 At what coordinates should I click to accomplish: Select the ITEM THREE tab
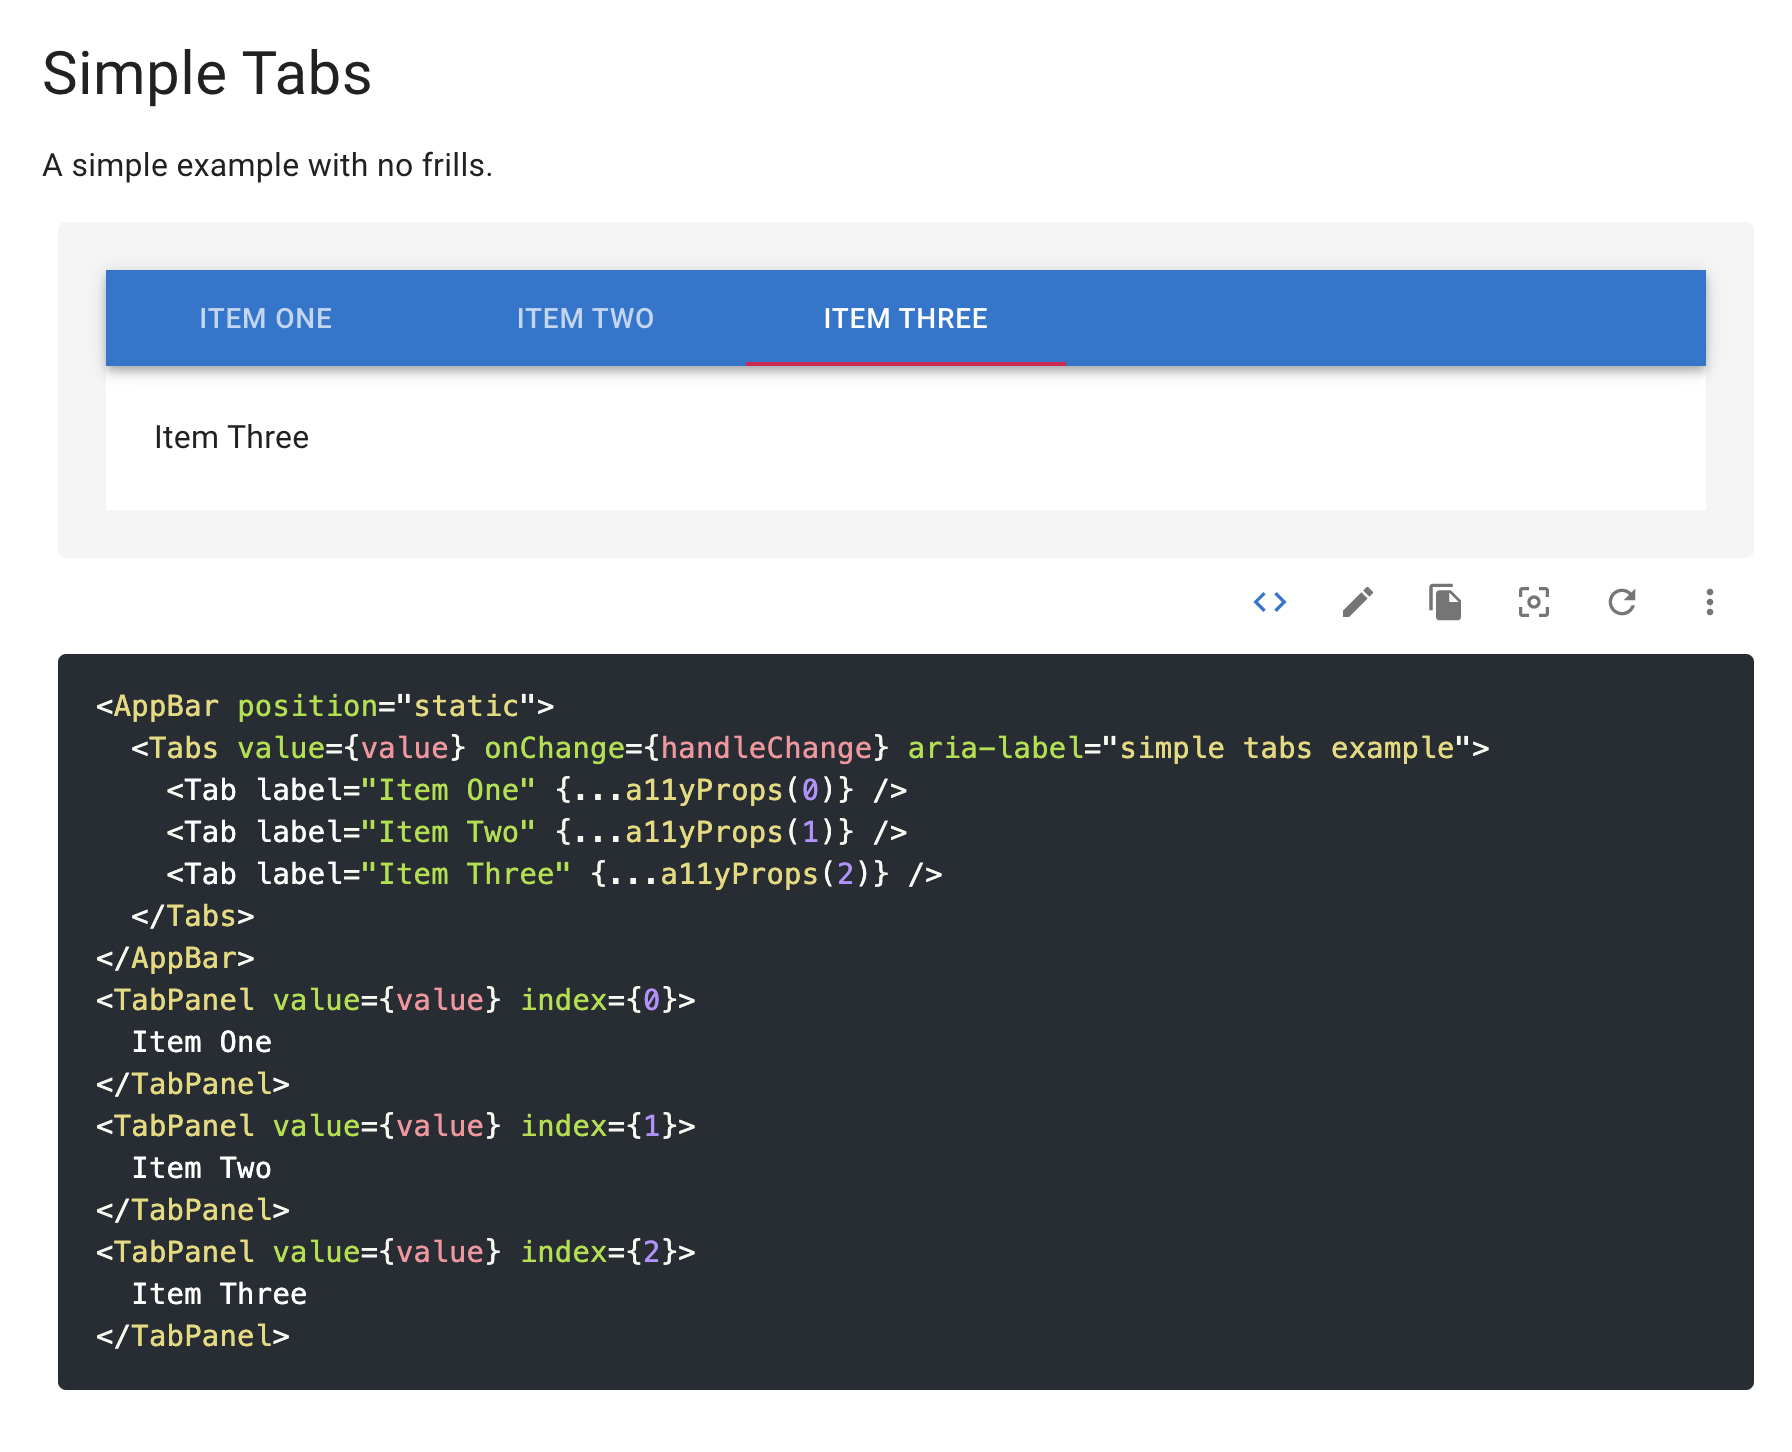pos(906,318)
